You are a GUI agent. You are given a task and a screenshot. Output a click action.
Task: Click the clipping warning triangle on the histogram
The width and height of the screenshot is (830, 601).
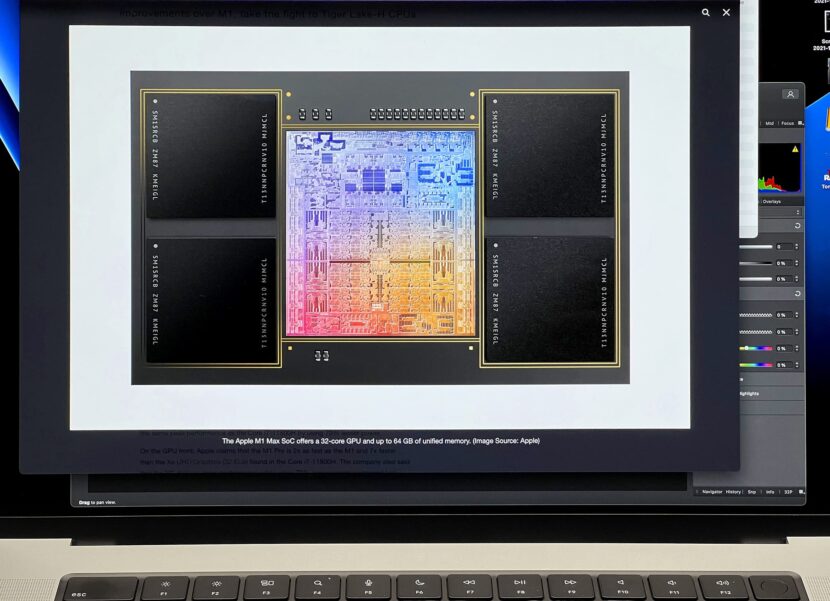[793, 148]
